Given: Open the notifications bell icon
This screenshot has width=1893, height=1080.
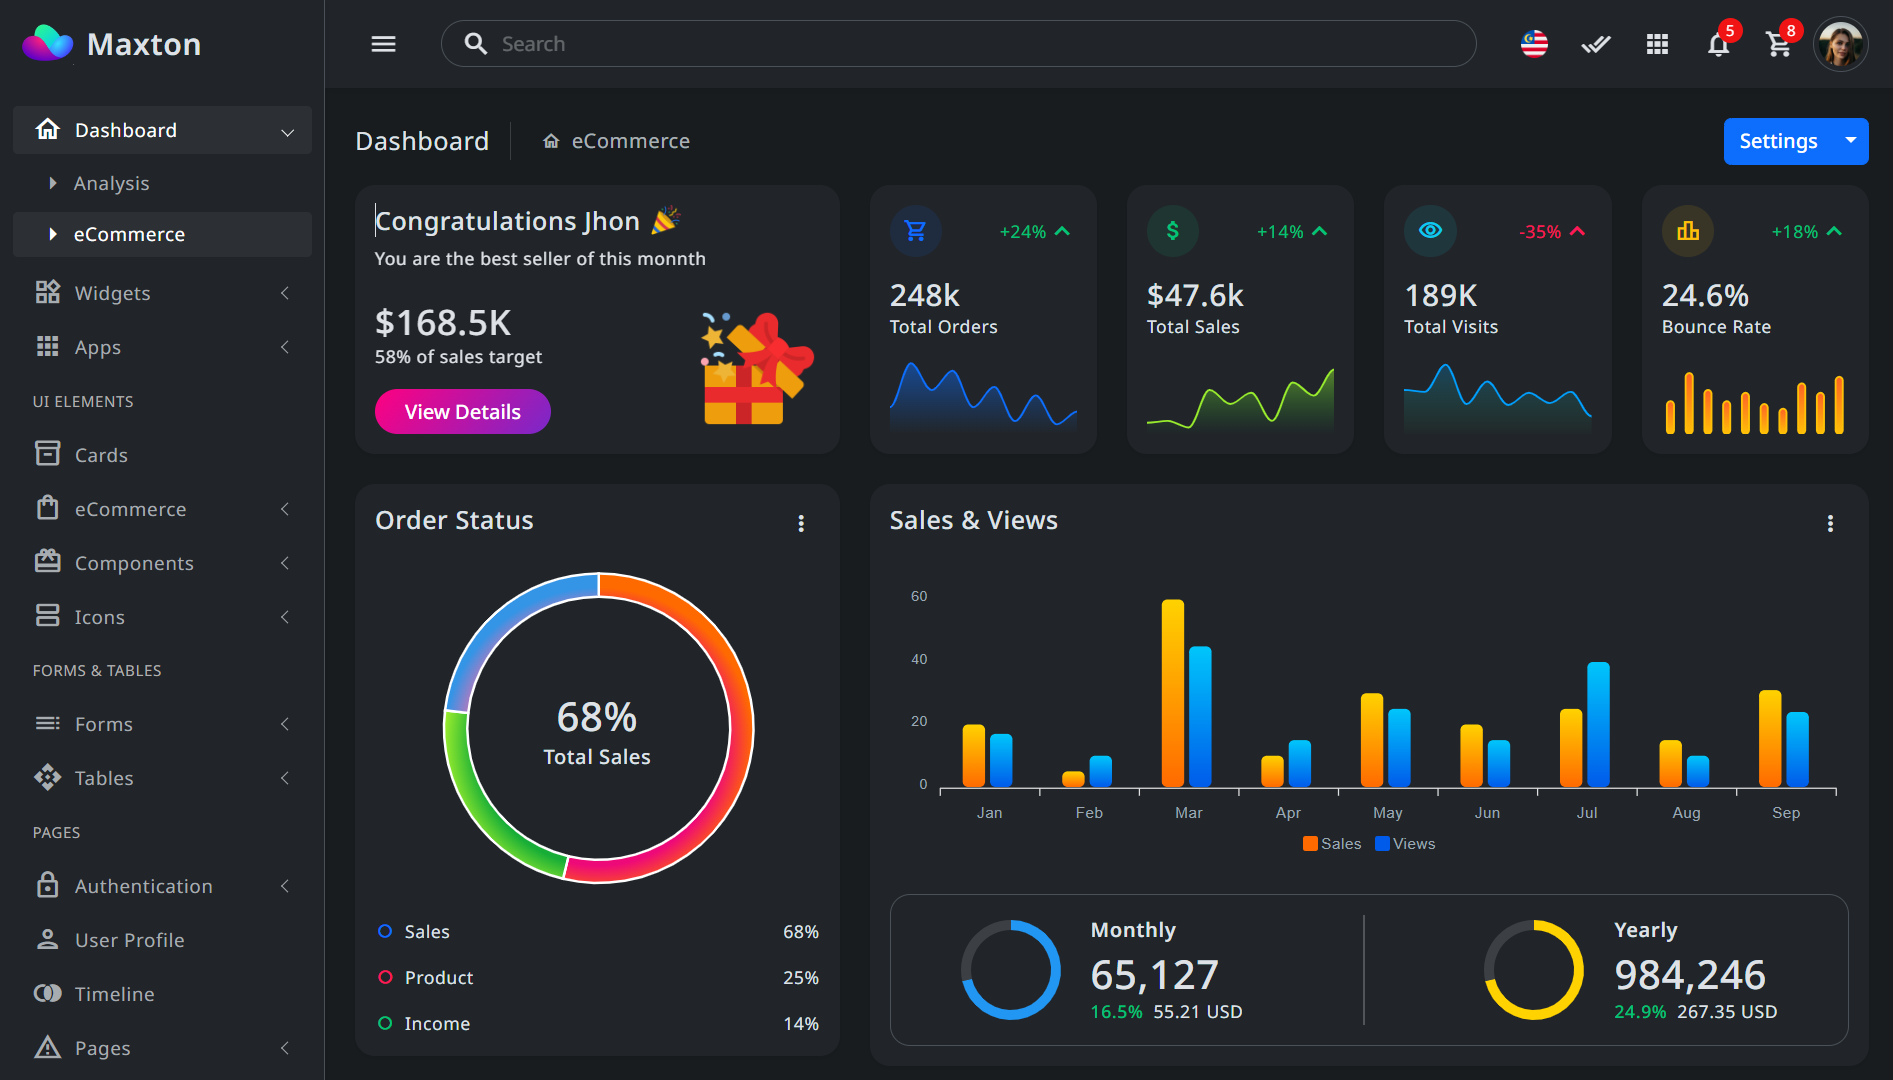Looking at the screenshot, I should click(1718, 45).
